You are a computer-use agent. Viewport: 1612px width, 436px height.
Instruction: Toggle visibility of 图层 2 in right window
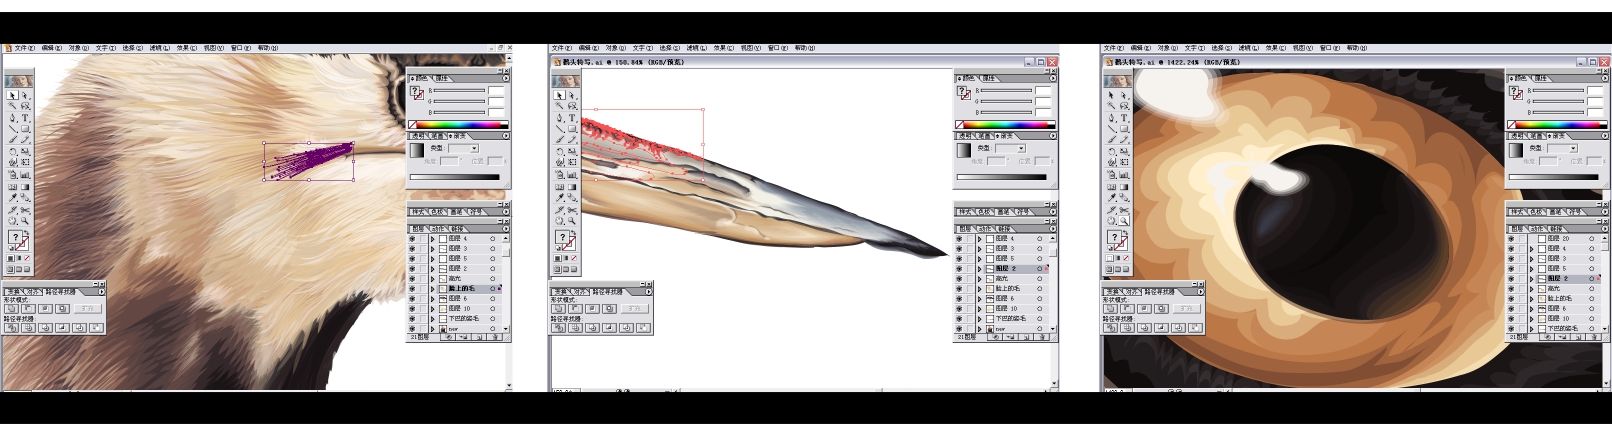pyautogui.click(x=1511, y=279)
